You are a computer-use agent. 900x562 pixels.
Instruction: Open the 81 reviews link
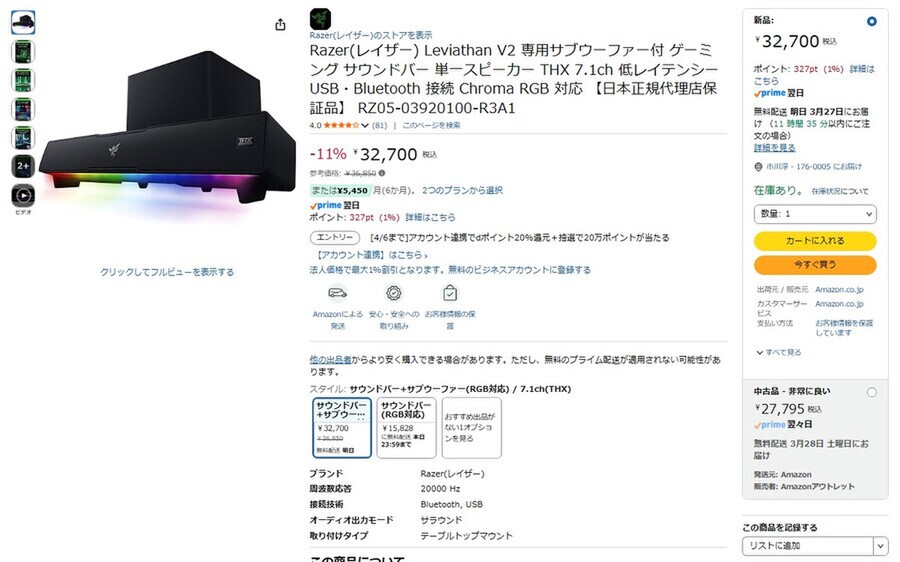379,125
